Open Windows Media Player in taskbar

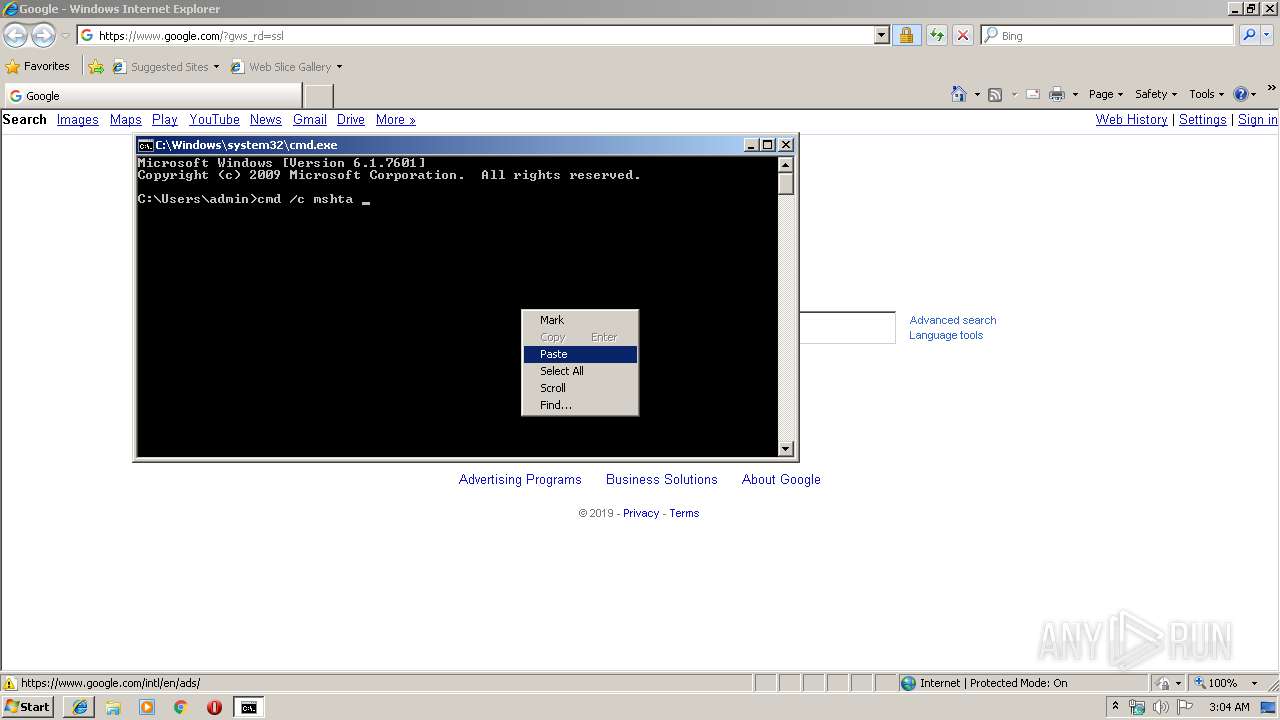point(147,707)
